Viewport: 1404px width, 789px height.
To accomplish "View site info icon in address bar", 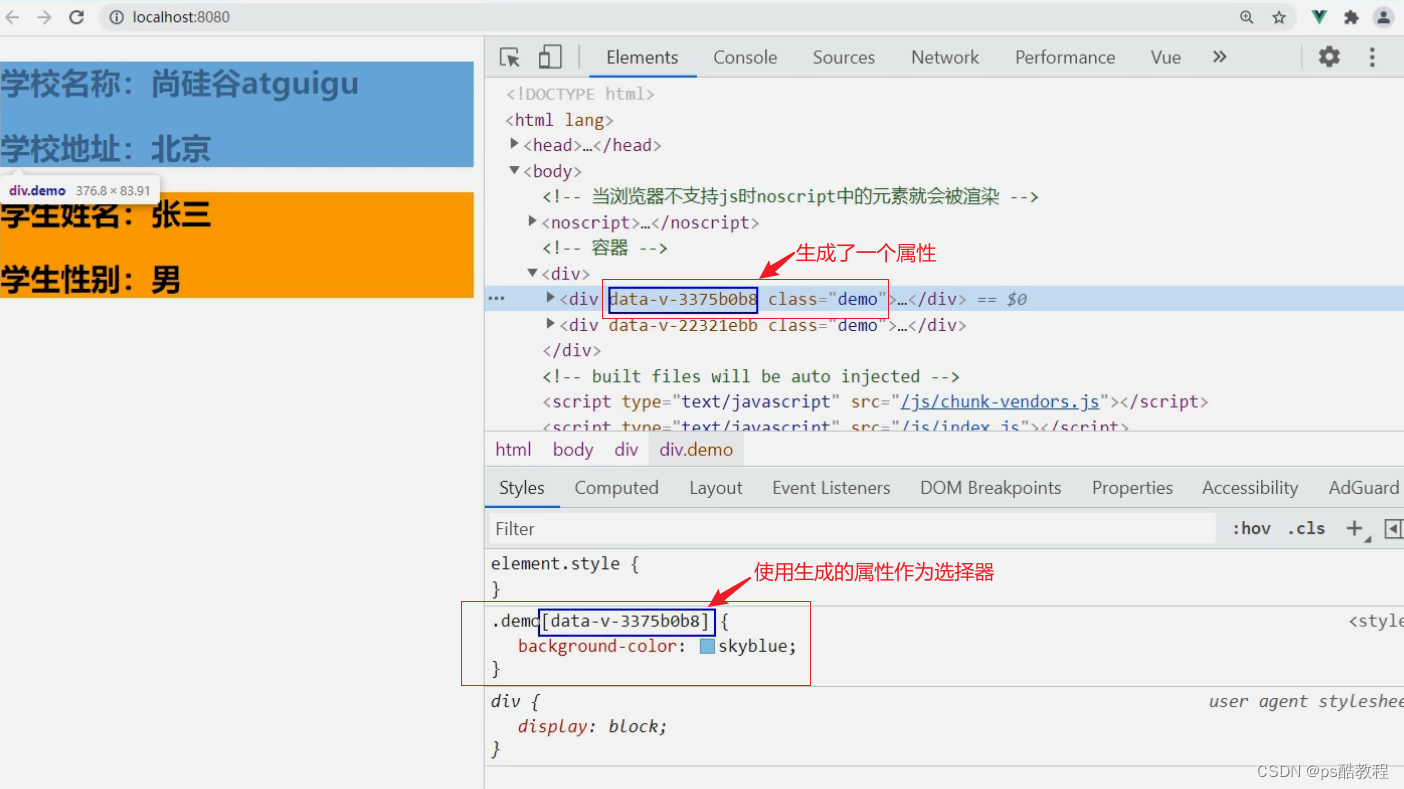I will [x=116, y=17].
